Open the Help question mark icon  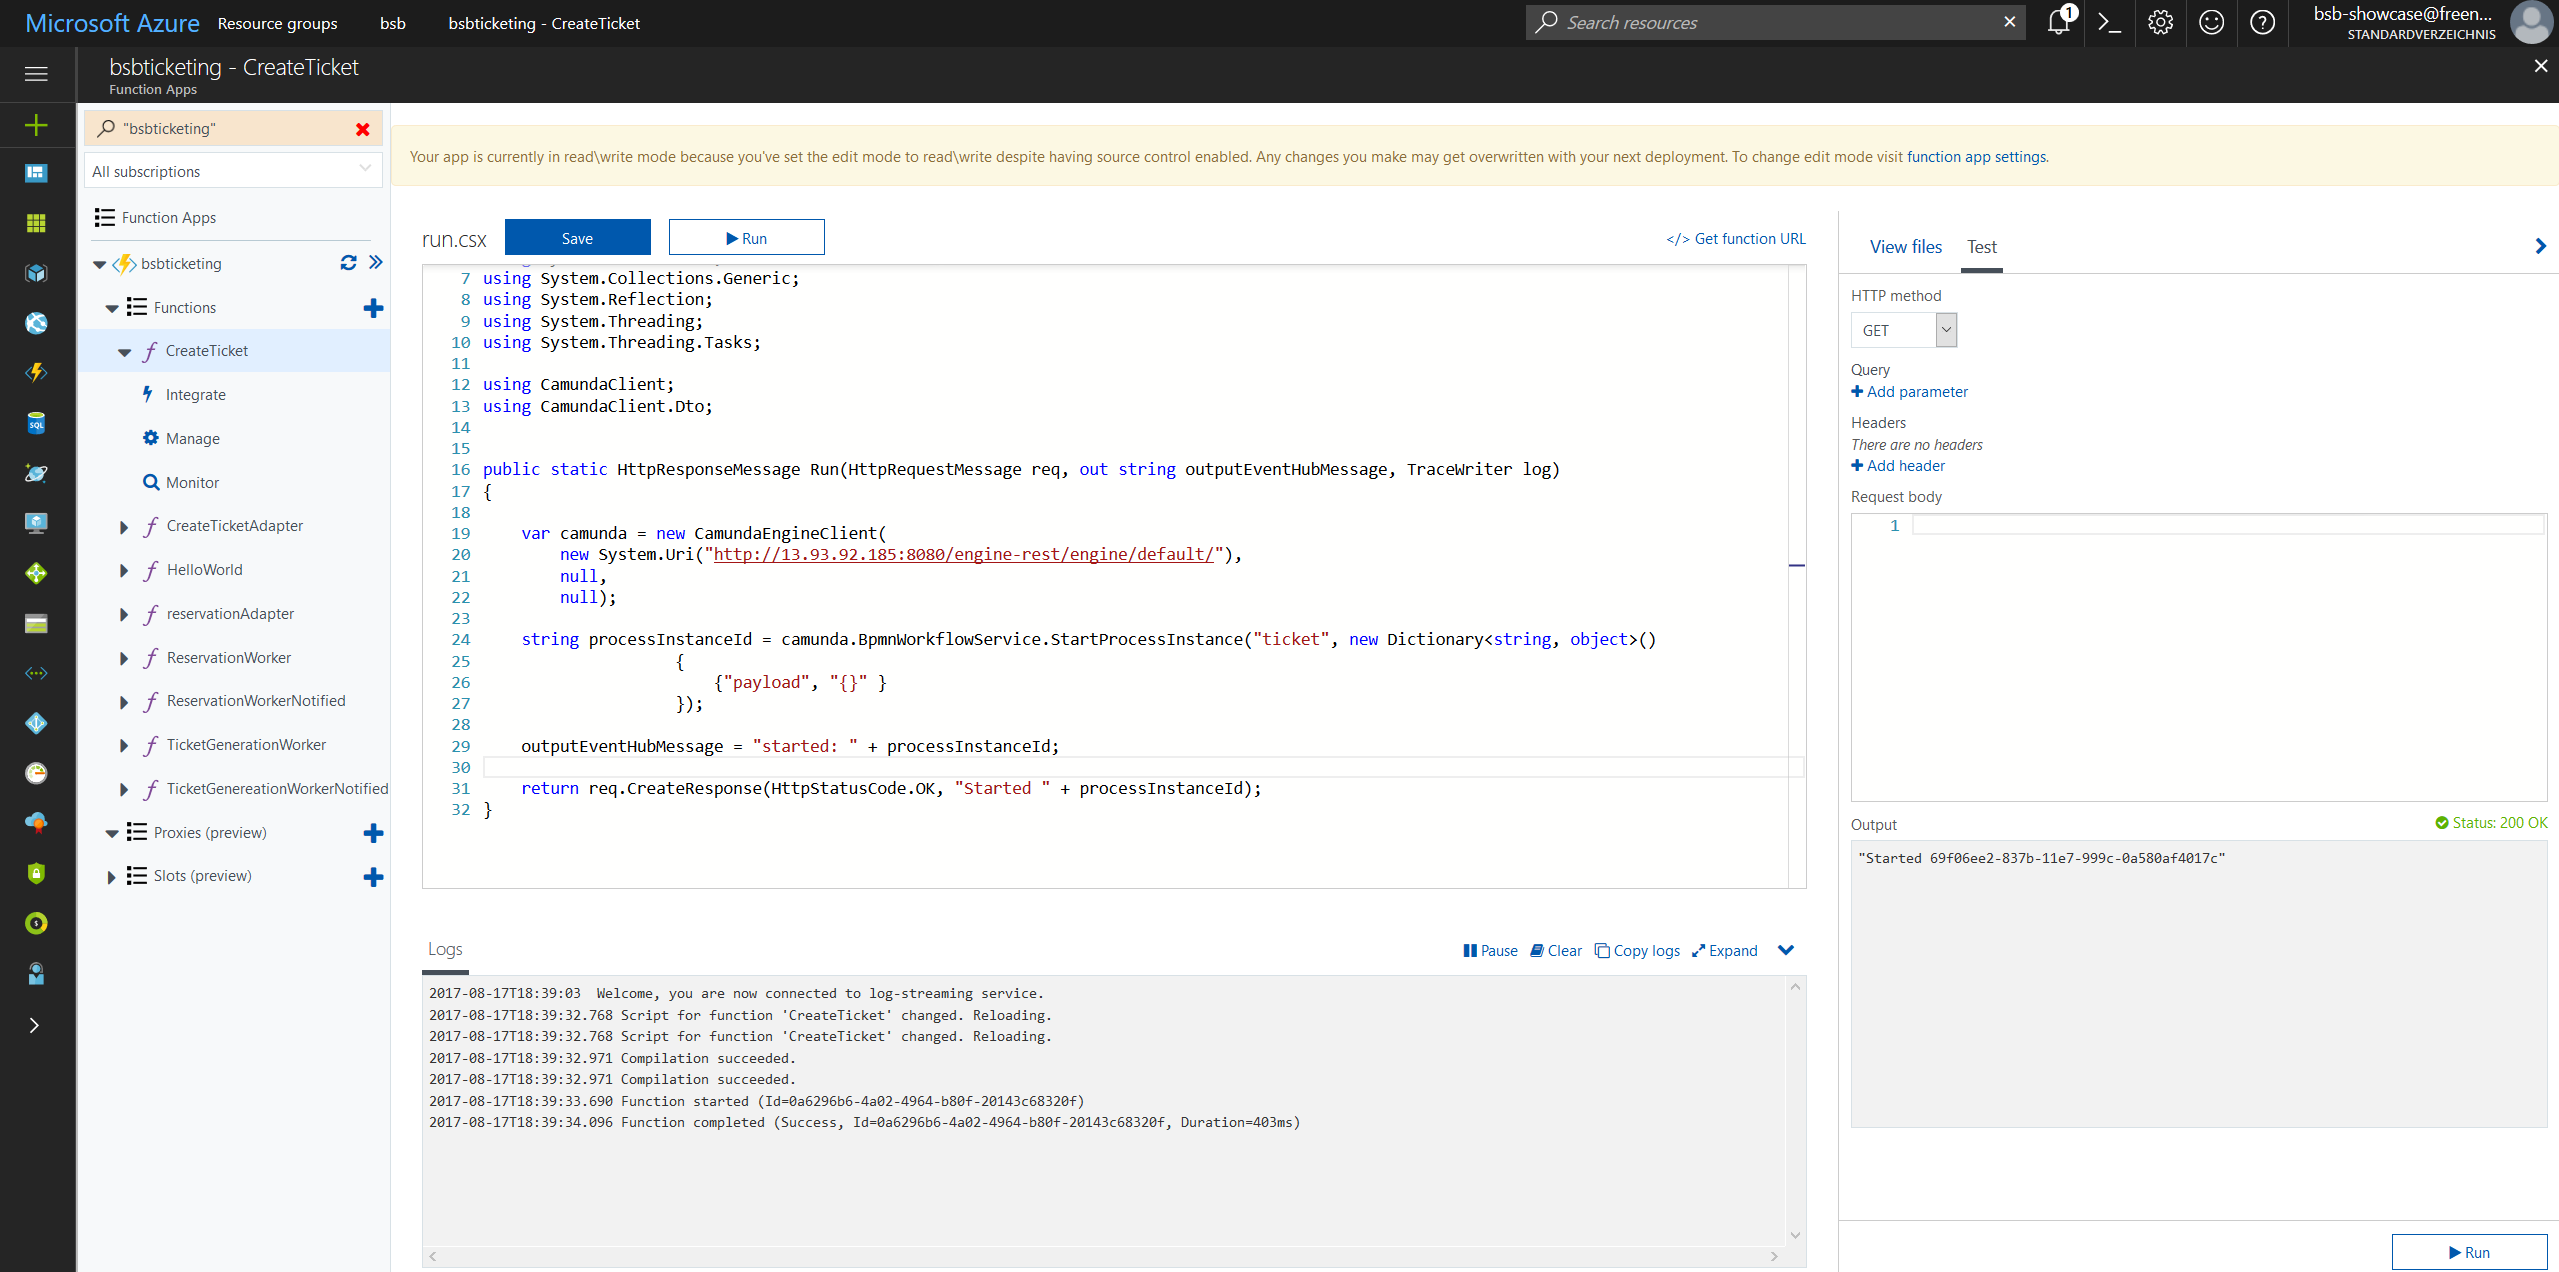[x=2262, y=22]
